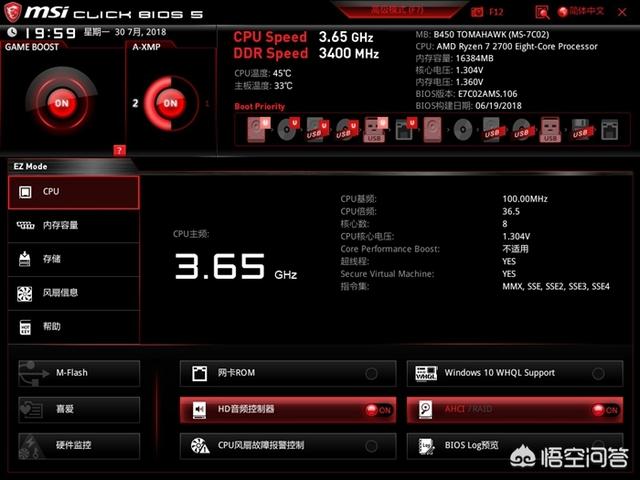Click the date text 30 7月, 2018
Viewport: 640px width, 480px height.
(140, 32)
